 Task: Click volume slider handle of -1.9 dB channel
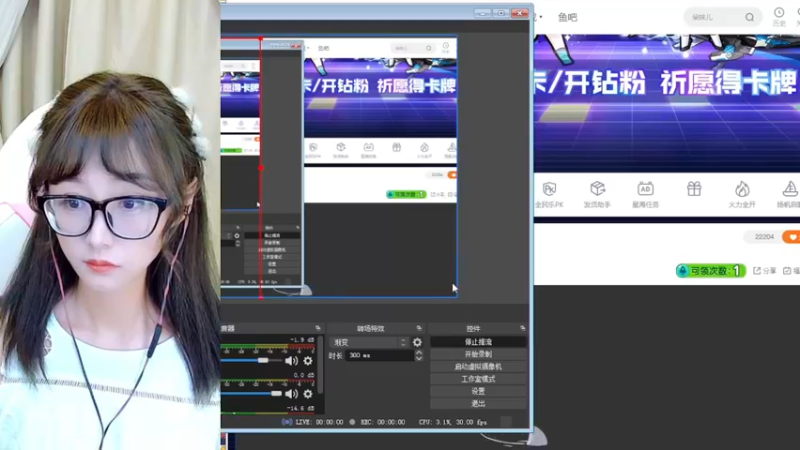263,360
